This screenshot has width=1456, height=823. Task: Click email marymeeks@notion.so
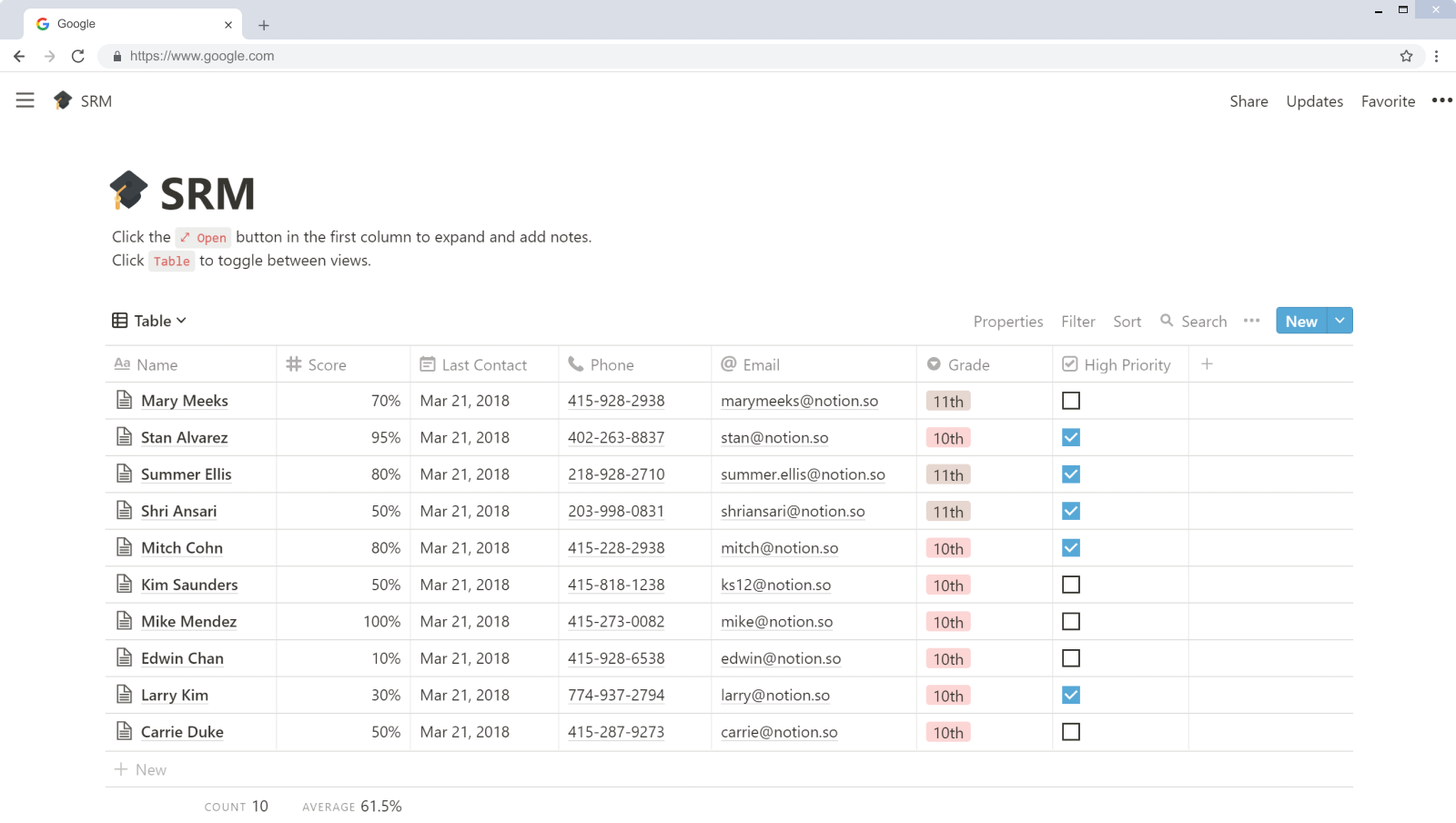(x=799, y=400)
